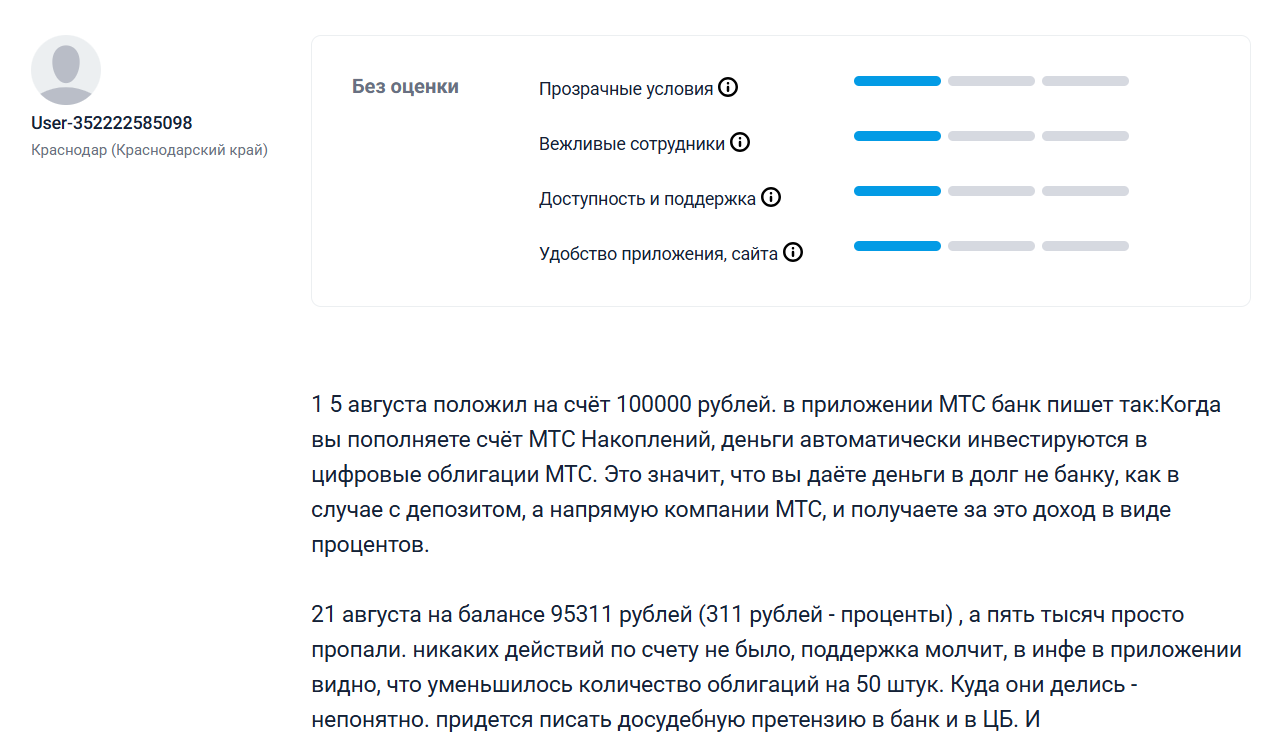Click the Удобство приложения, сайта label
Screen dimensions: 1267x743
(x=658, y=254)
